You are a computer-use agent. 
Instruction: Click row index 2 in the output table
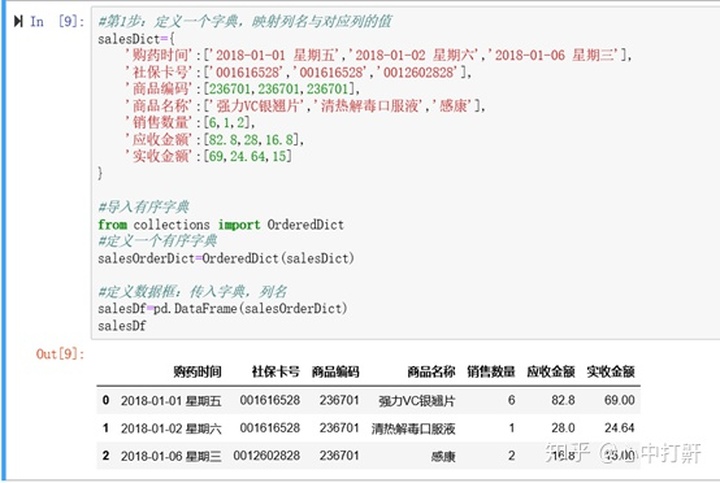click(106, 455)
